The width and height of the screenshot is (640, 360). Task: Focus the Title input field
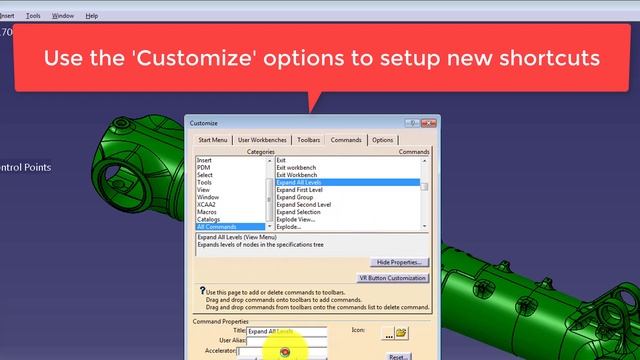[x=287, y=331]
